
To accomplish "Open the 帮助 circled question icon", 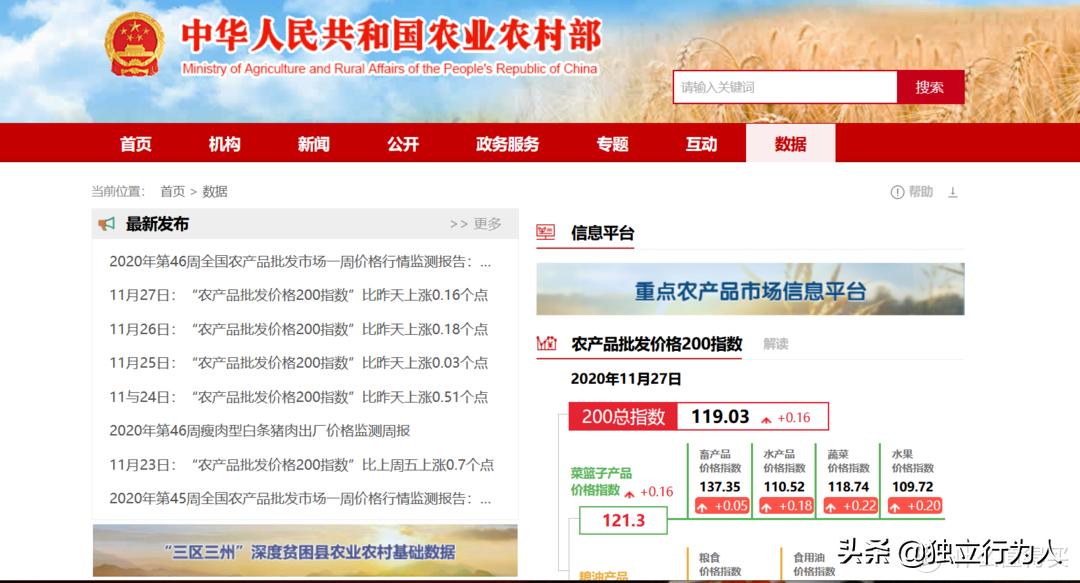I will 899,191.
